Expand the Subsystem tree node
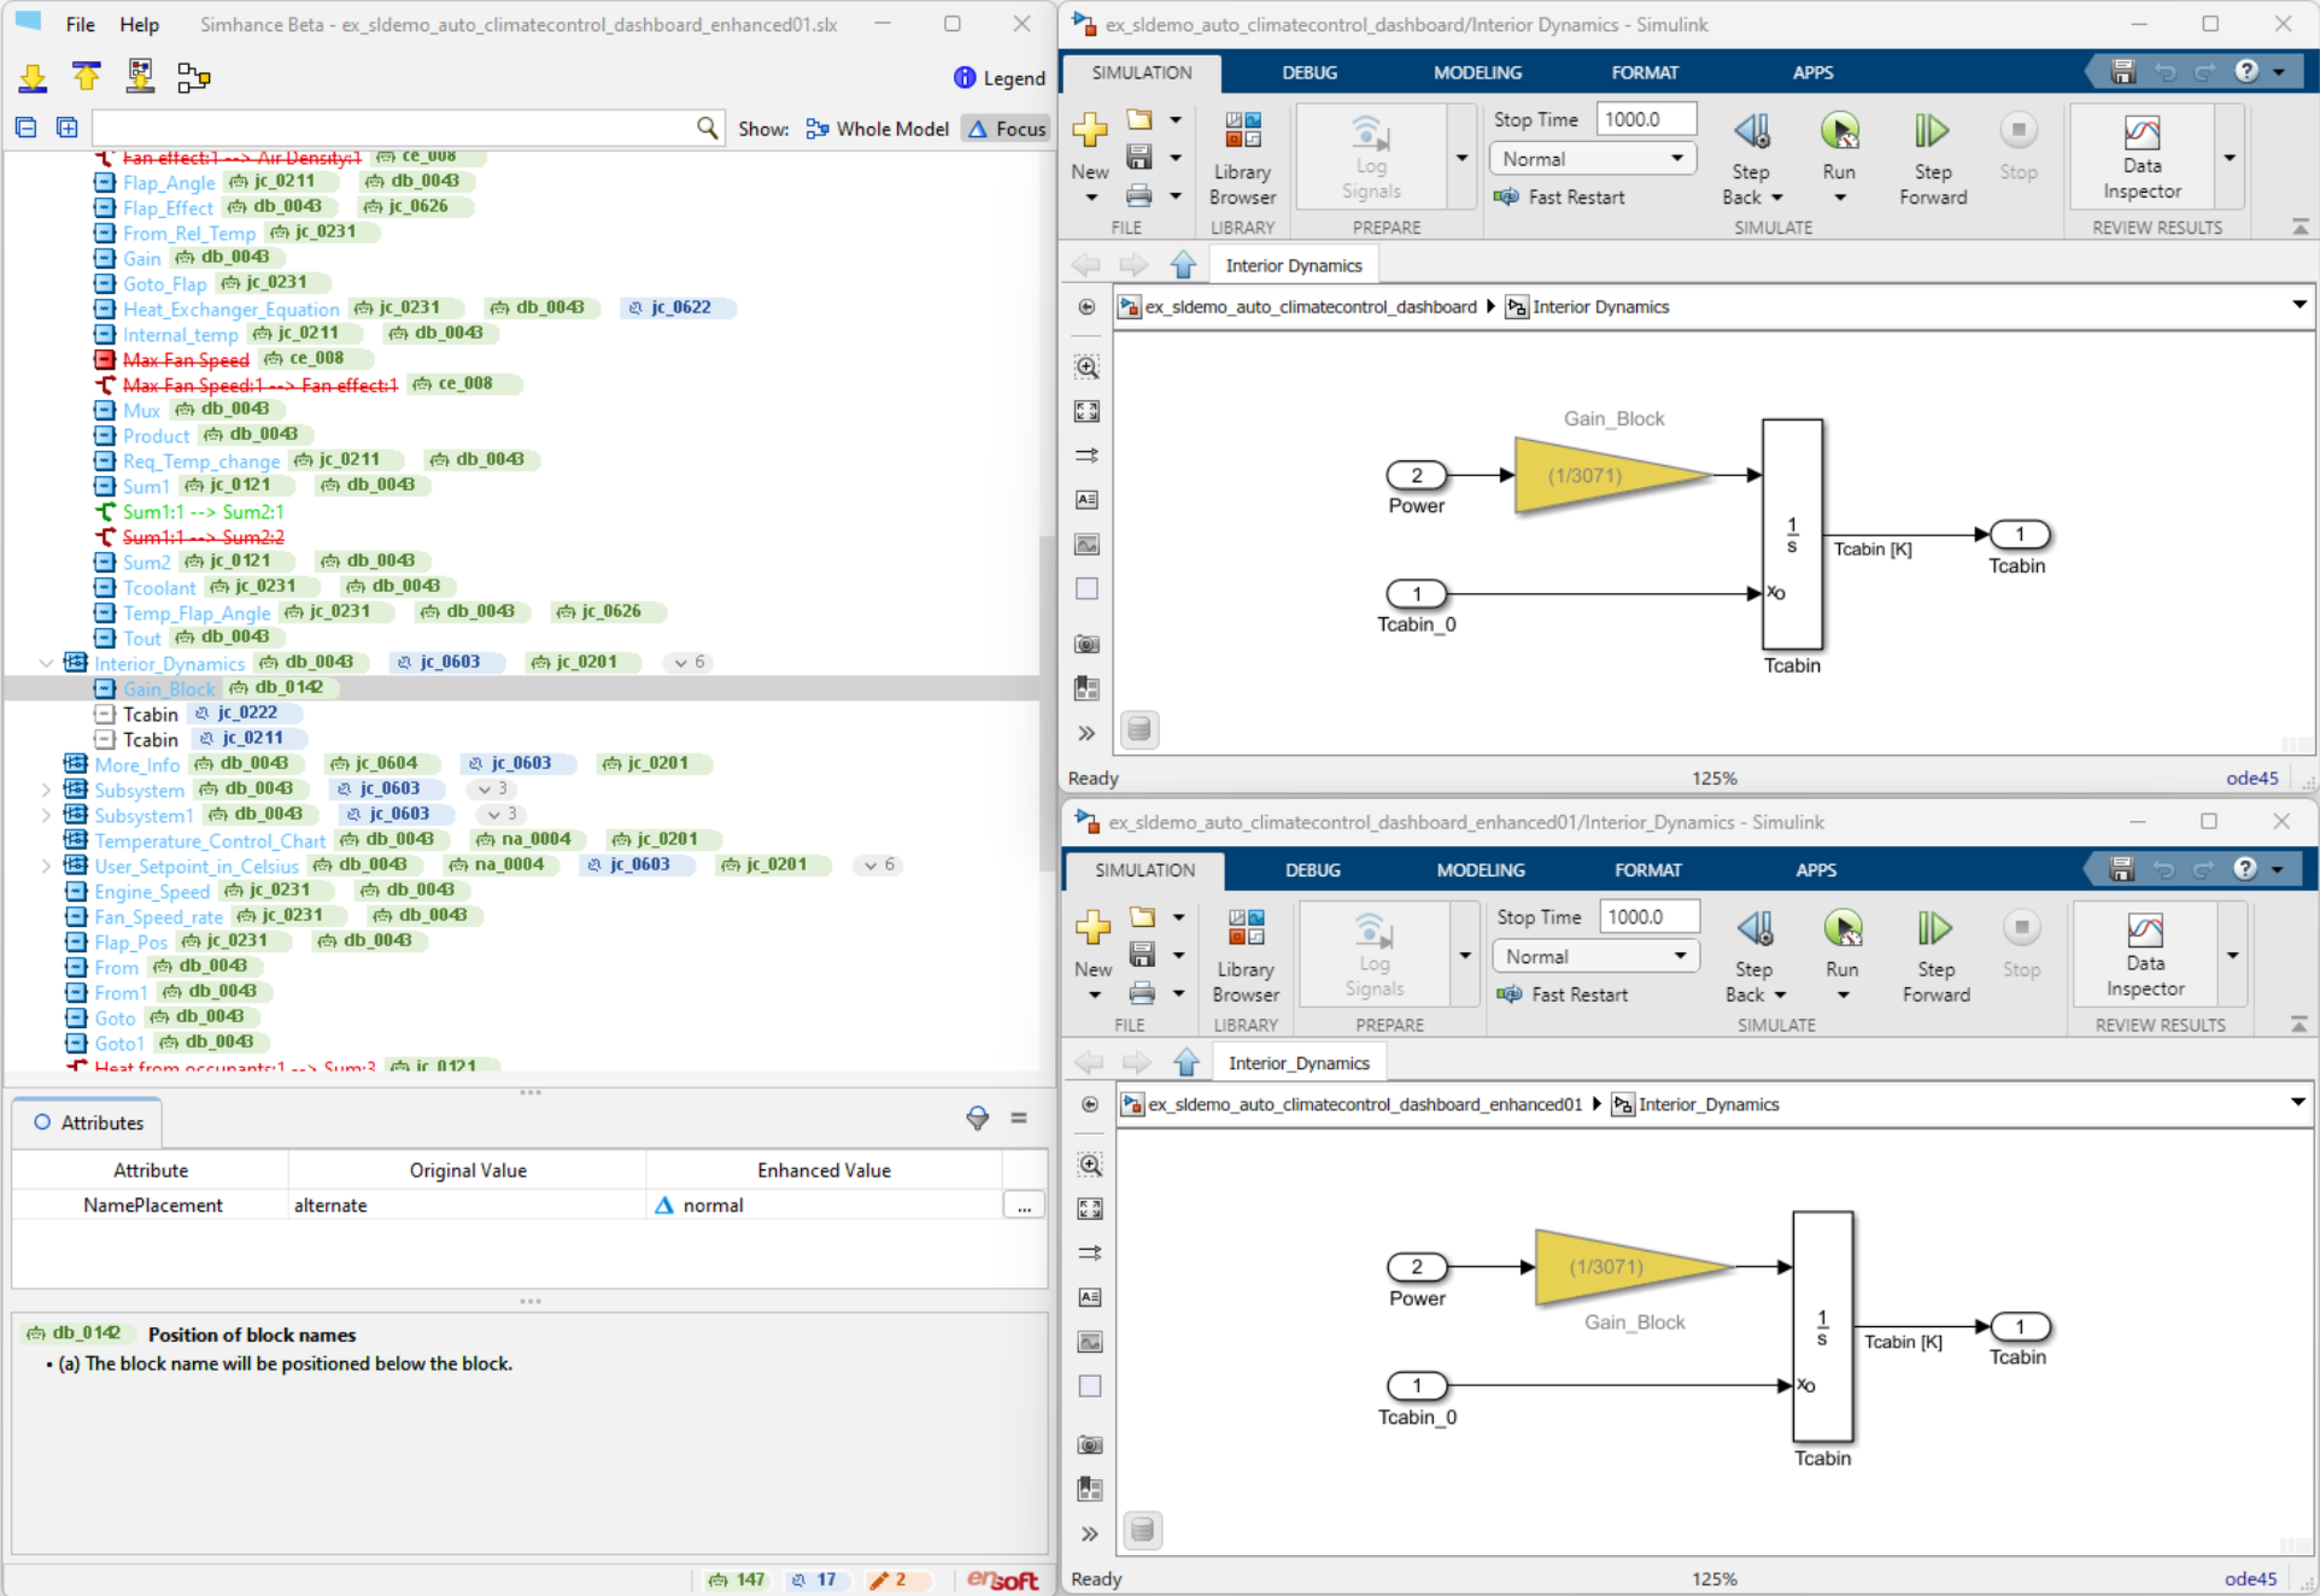This screenshot has width=2320, height=1596. pyautogui.click(x=46, y=790)
